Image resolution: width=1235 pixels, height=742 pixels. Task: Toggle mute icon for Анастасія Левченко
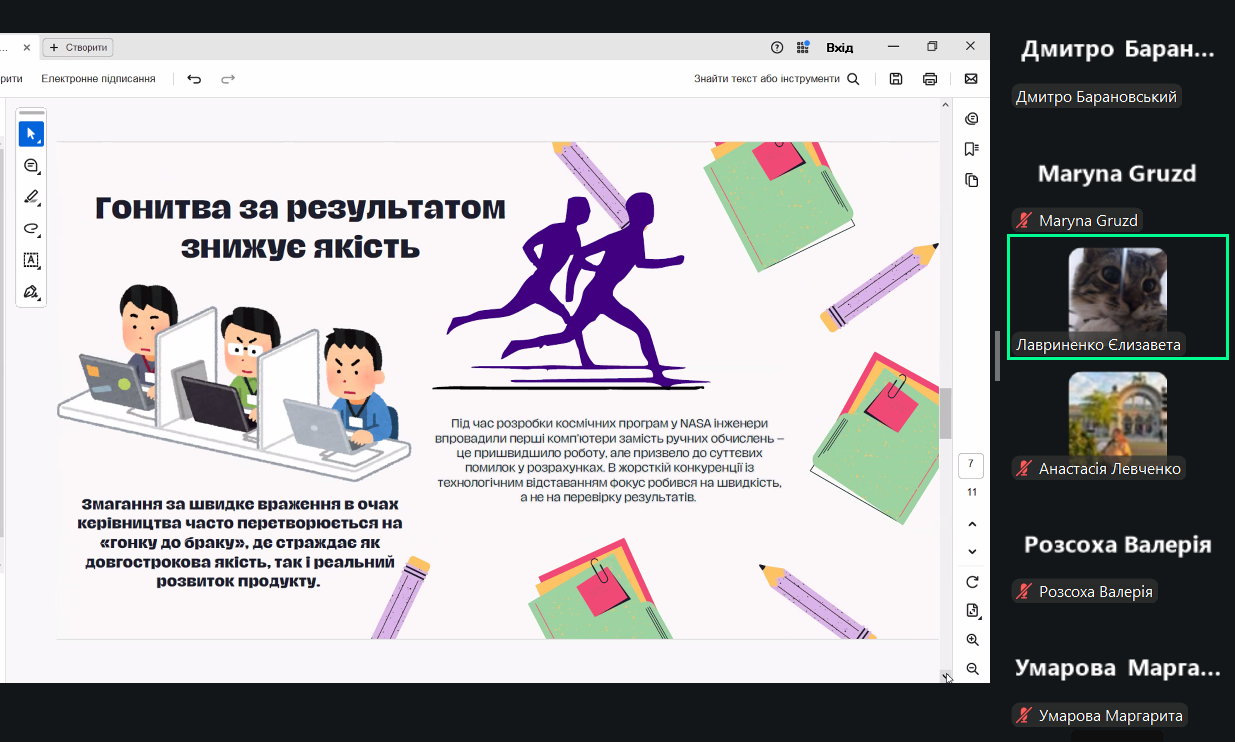[1023, 468]
